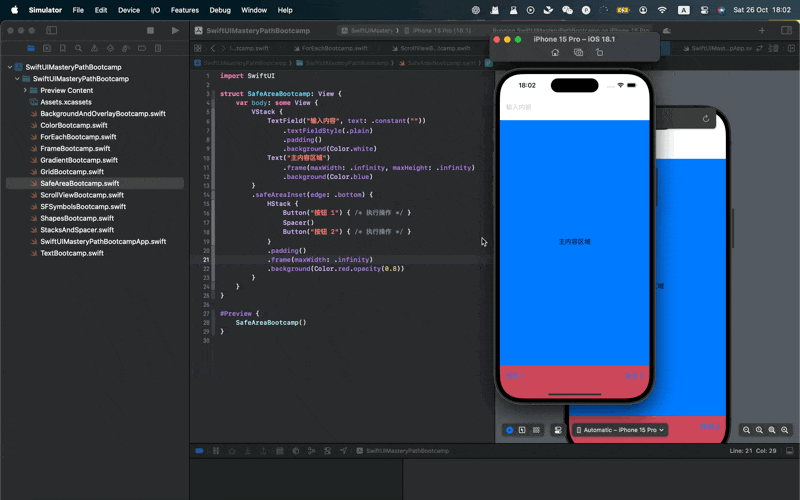Screen dimensions: 800x500
Task: Click the text field in the simulator
Action: point(573,106)
